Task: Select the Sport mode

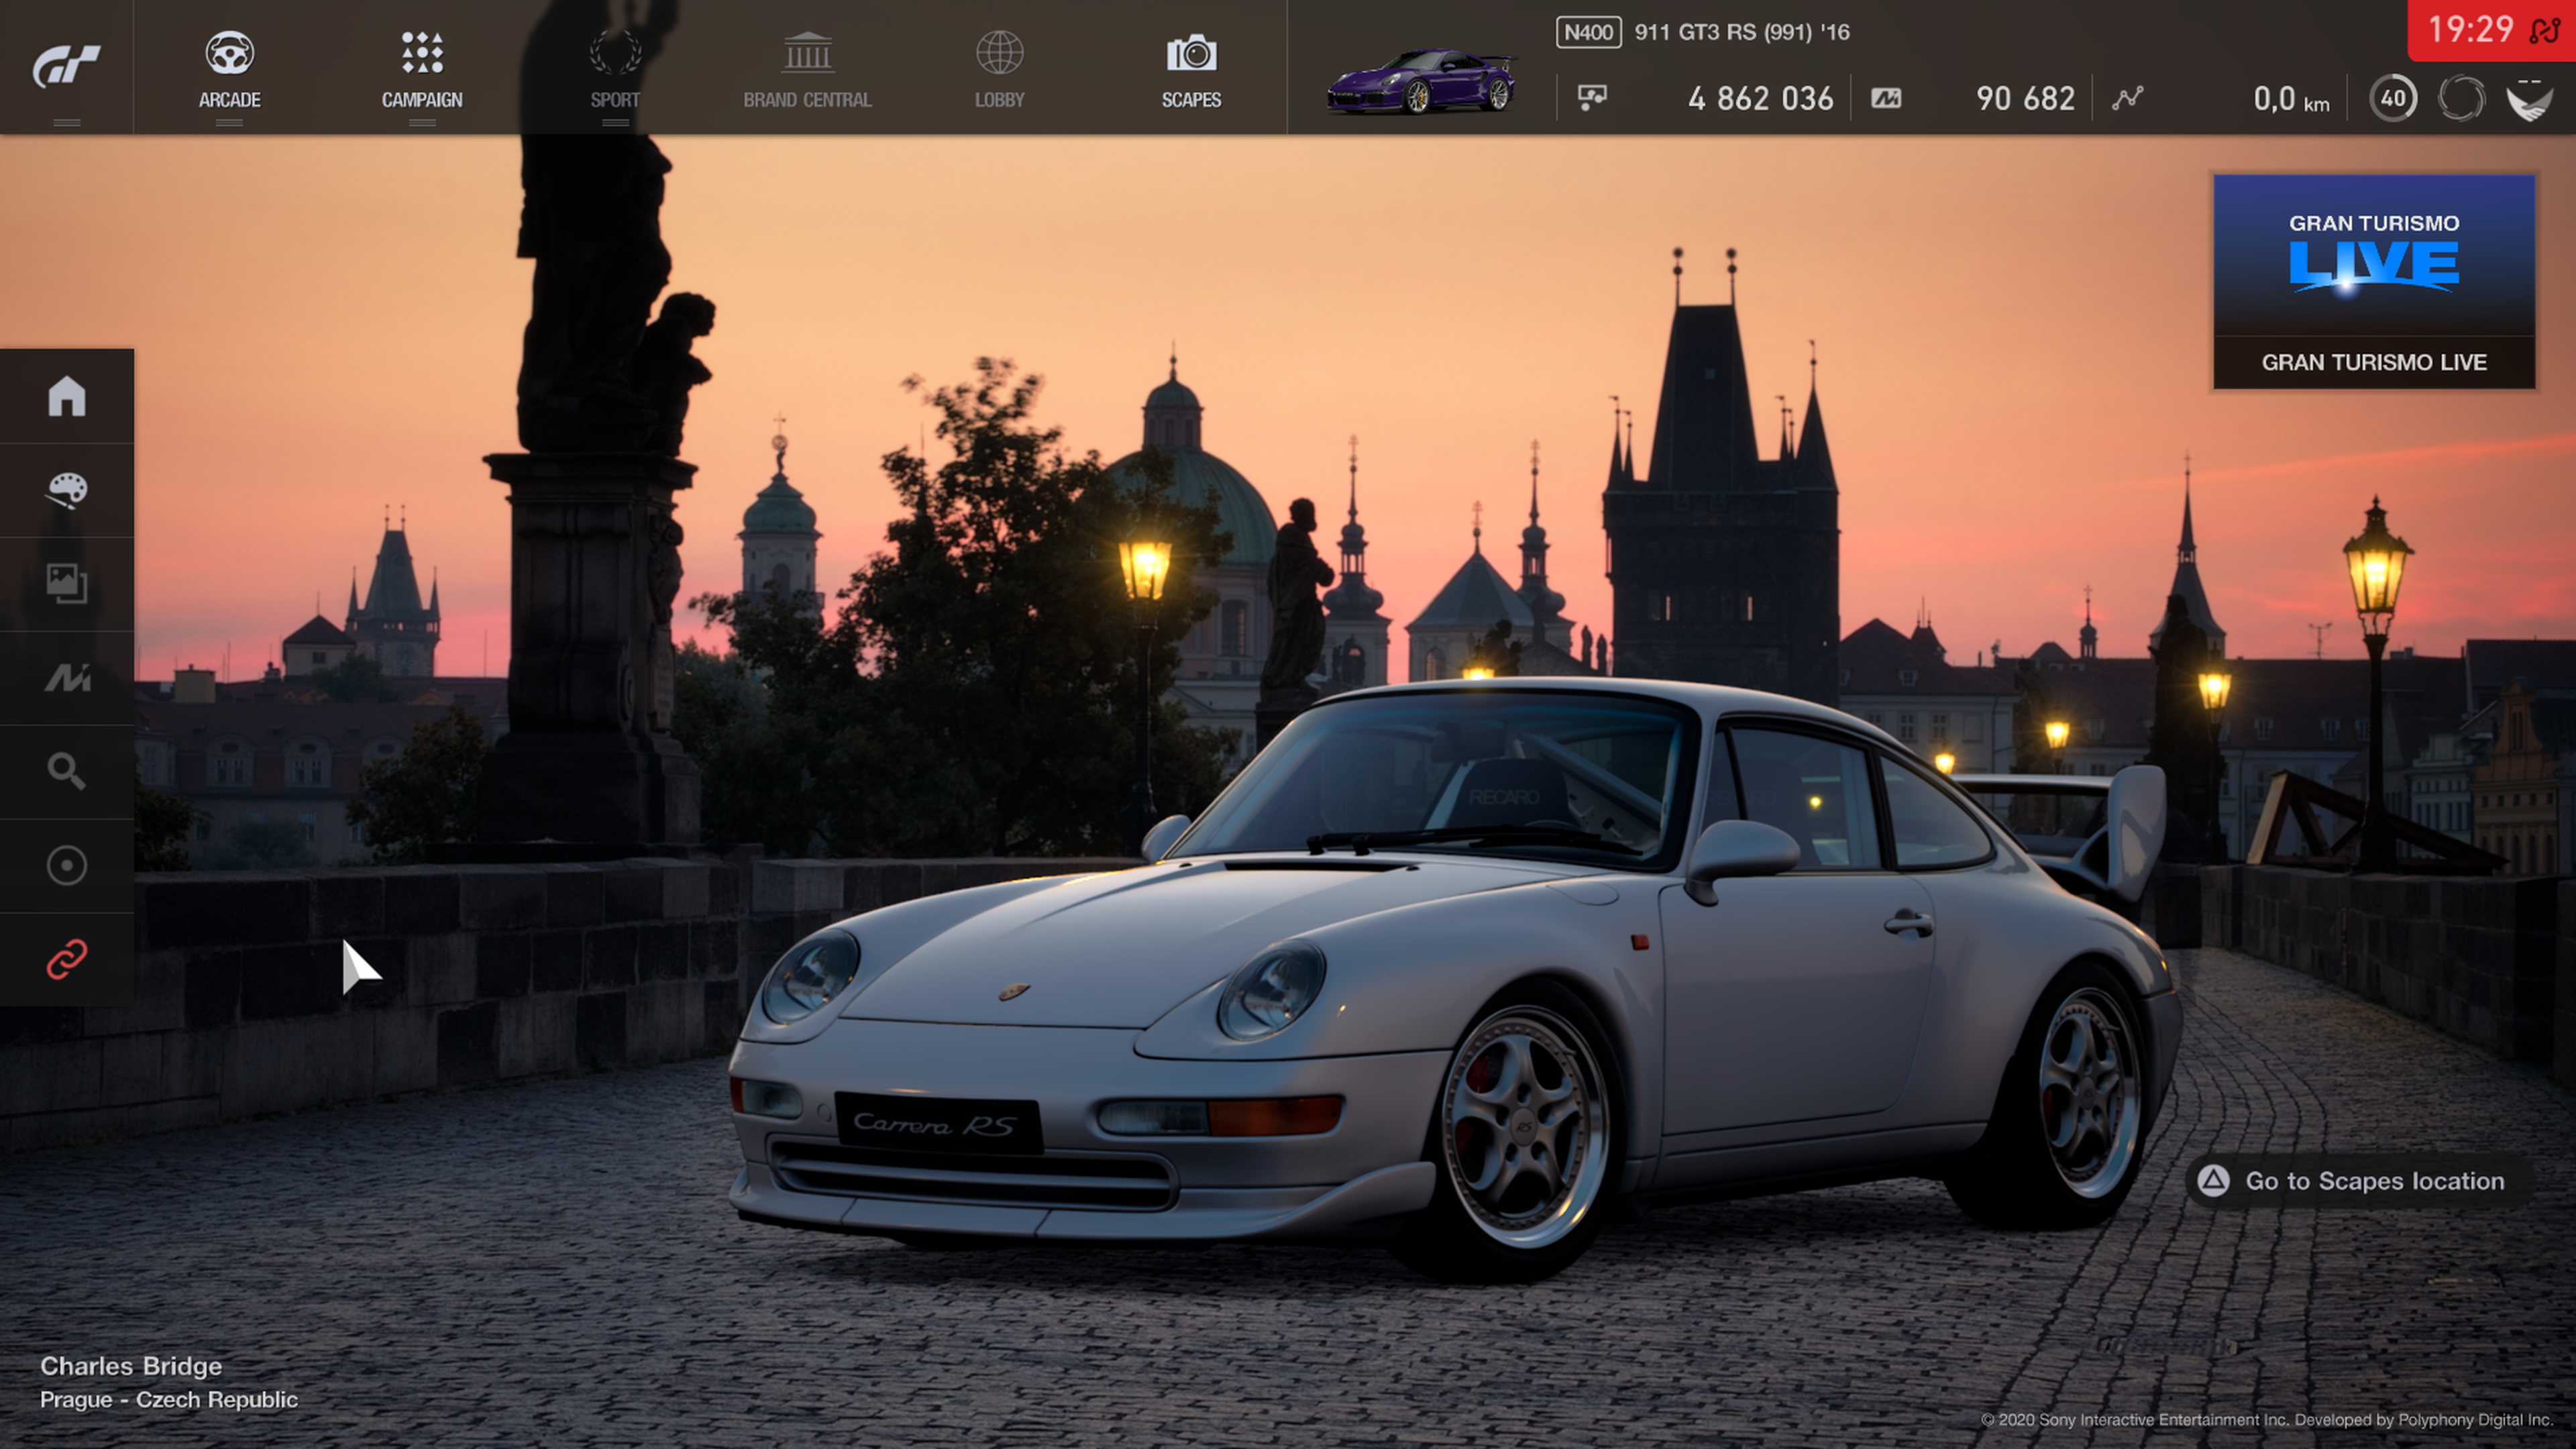Action: click(x=615, y=68)
